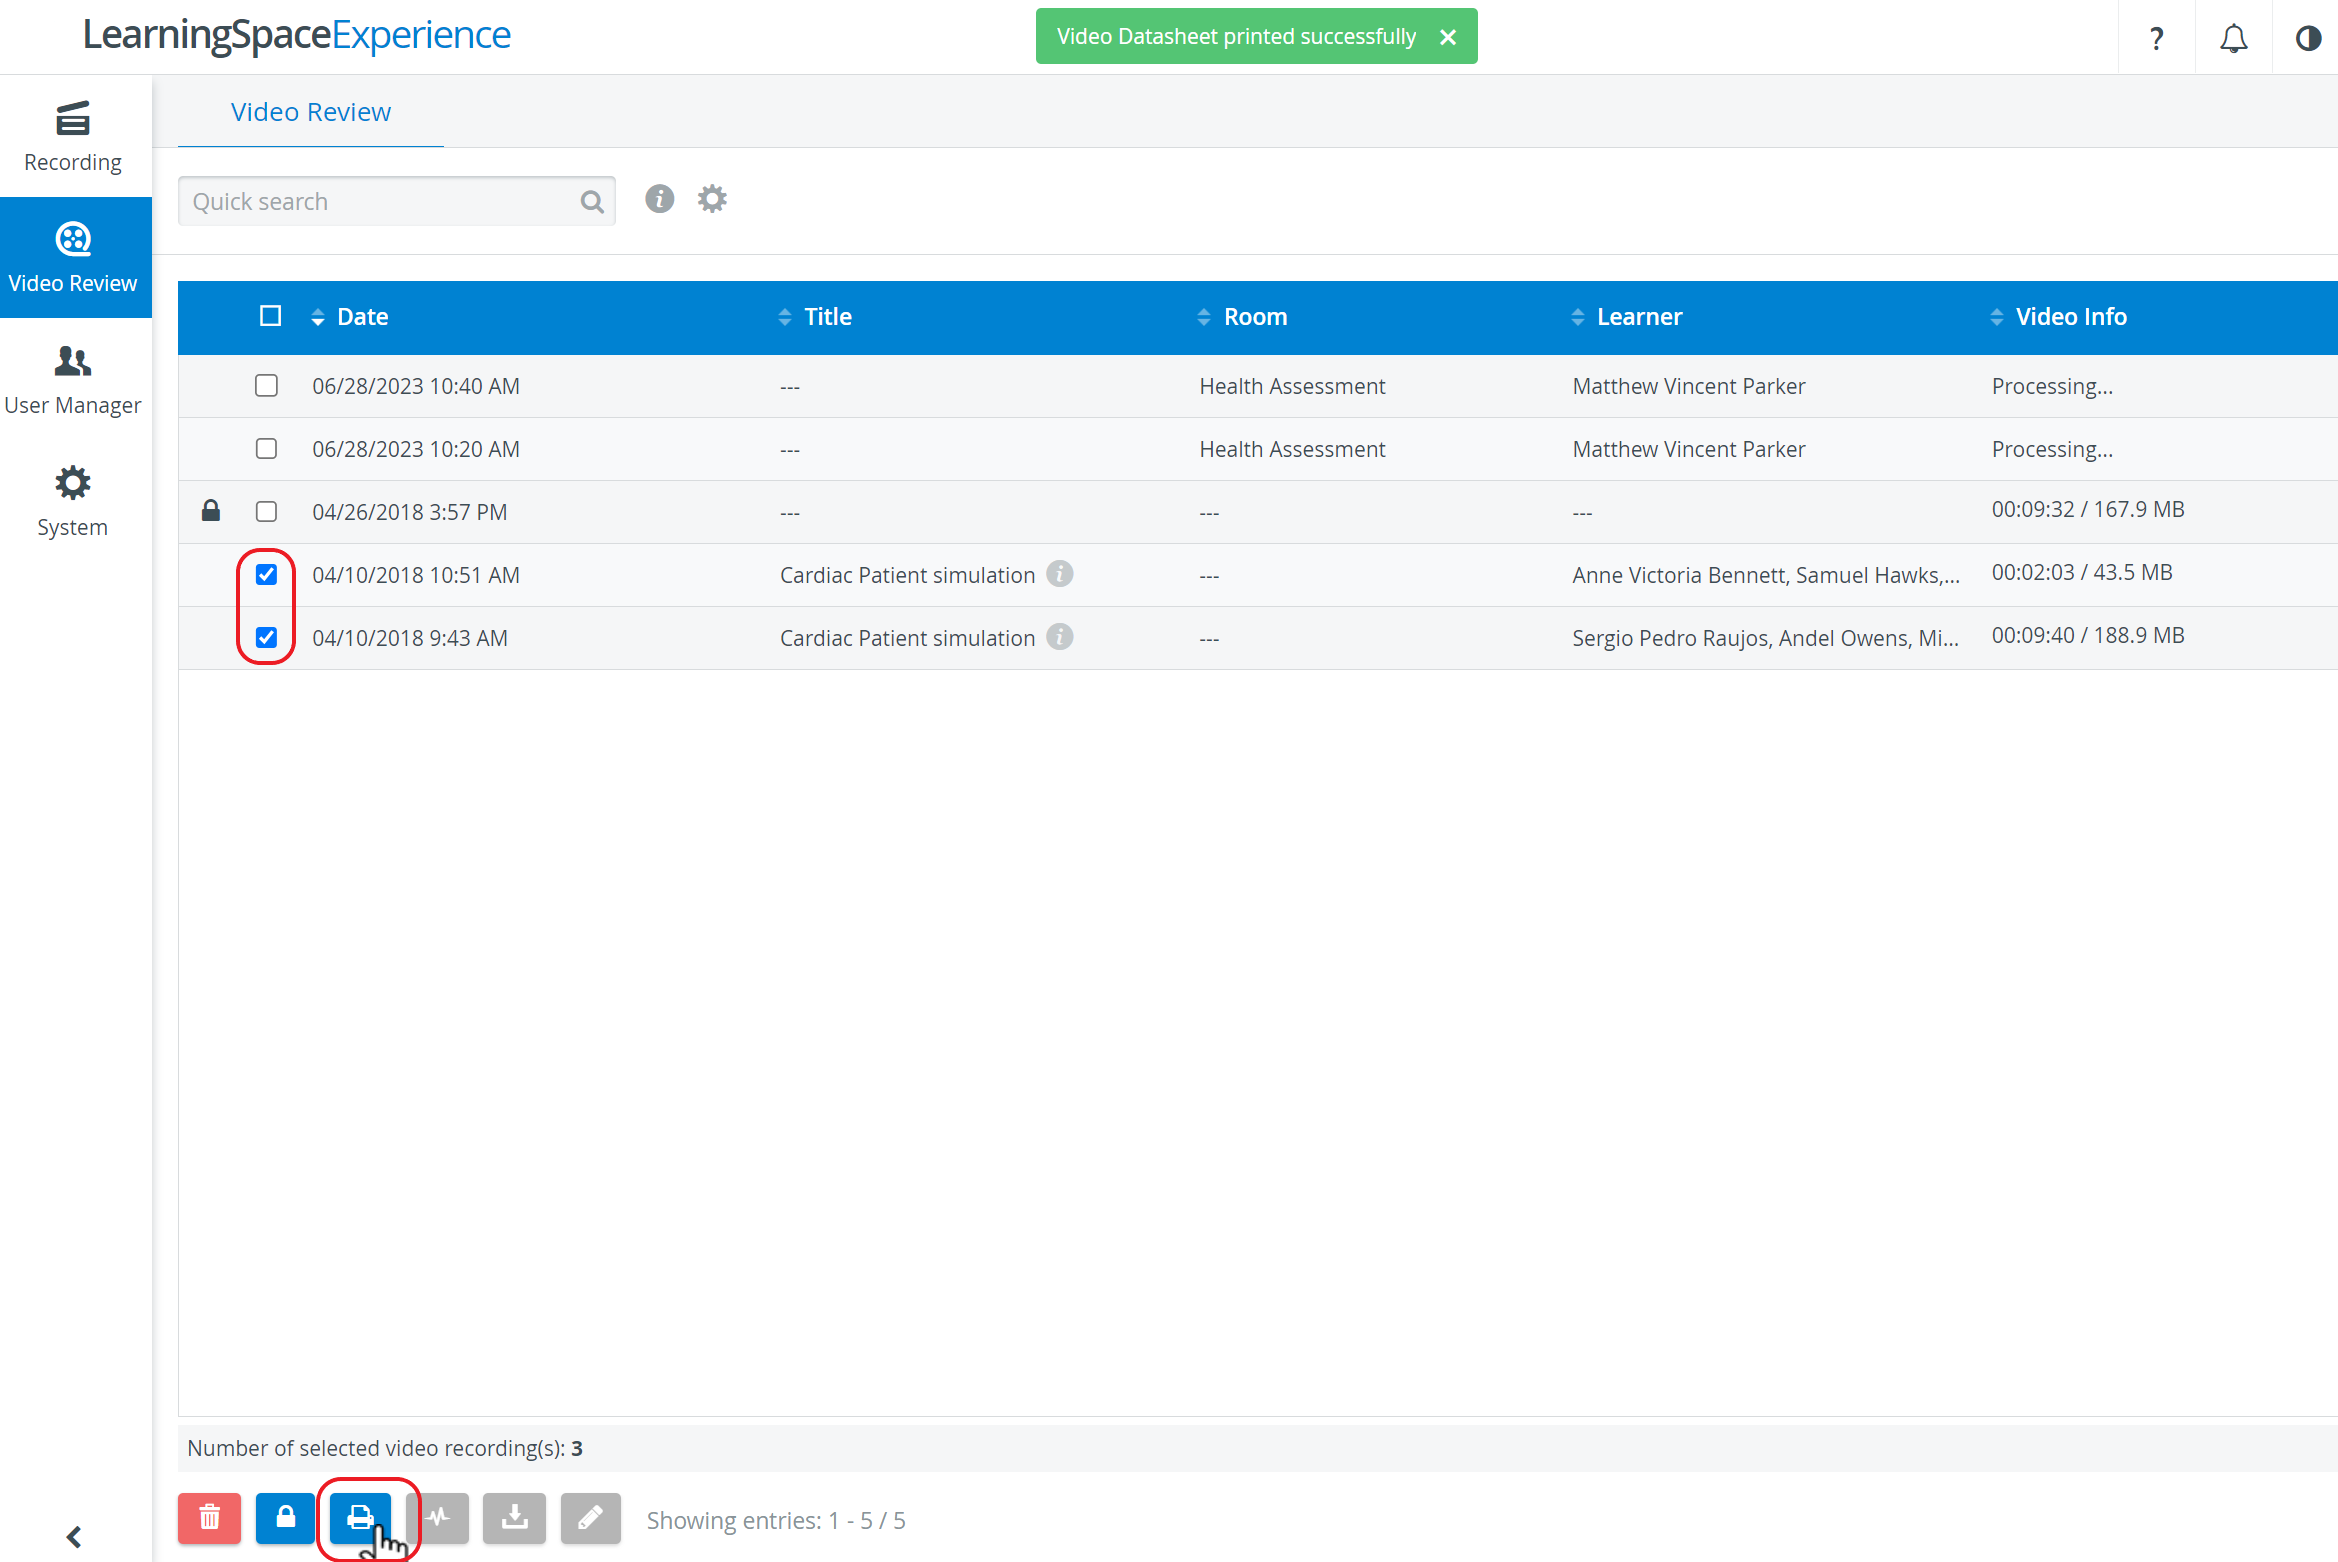Dismiss the printed successfully notification
Viewport: 2338px width, 1562px height.
point(1448,37)
